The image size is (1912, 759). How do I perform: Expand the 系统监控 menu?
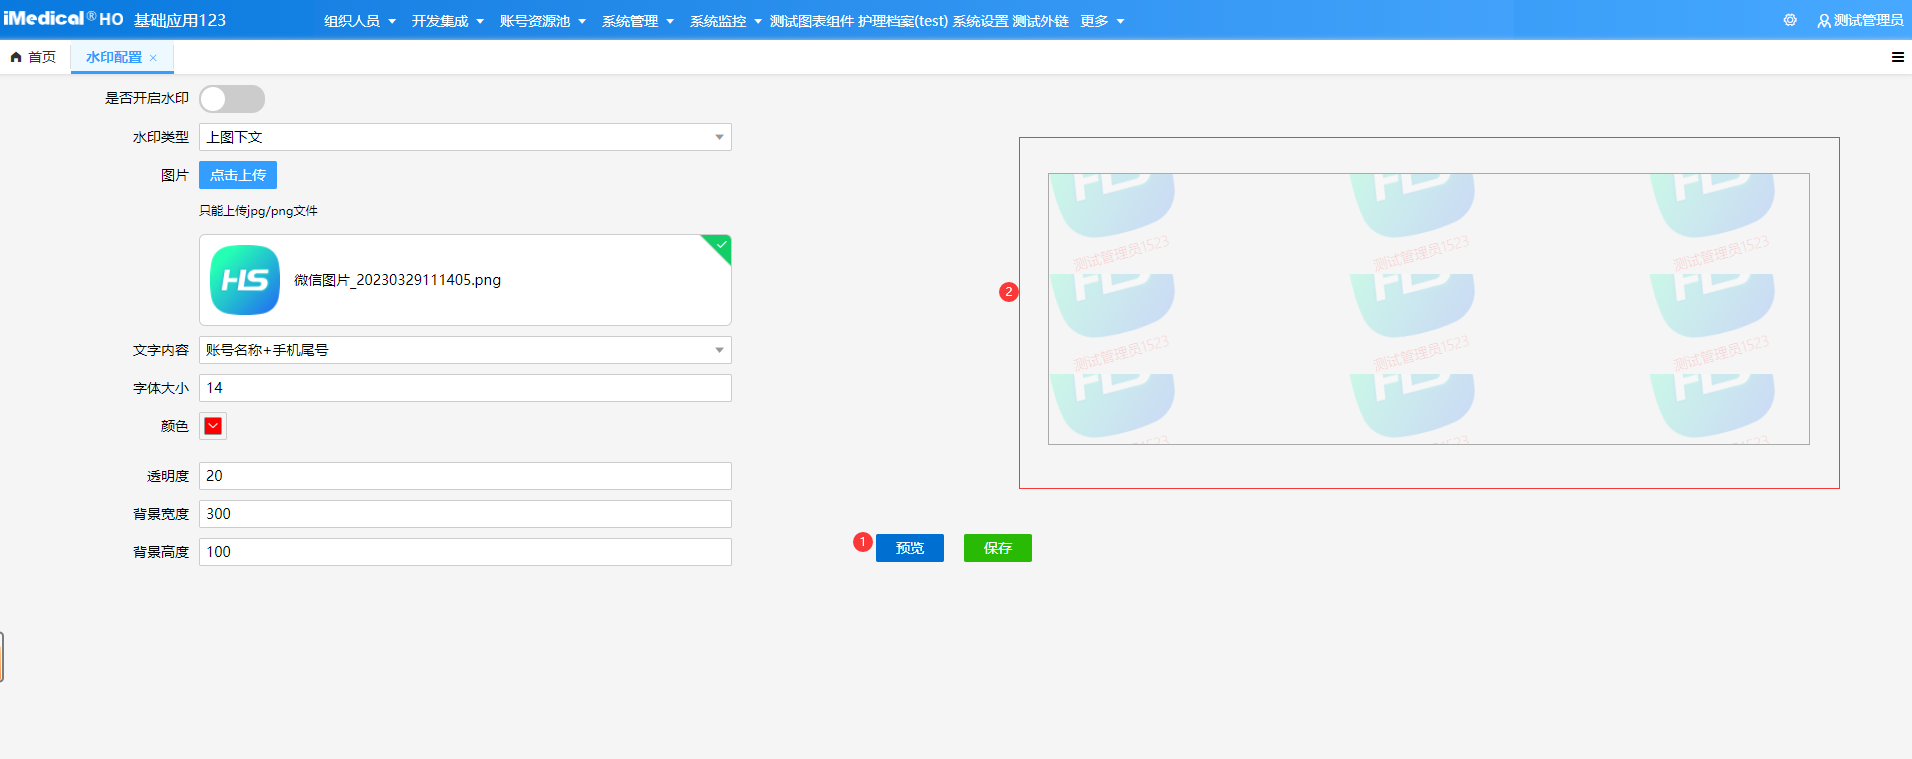(x=726, y=21)
